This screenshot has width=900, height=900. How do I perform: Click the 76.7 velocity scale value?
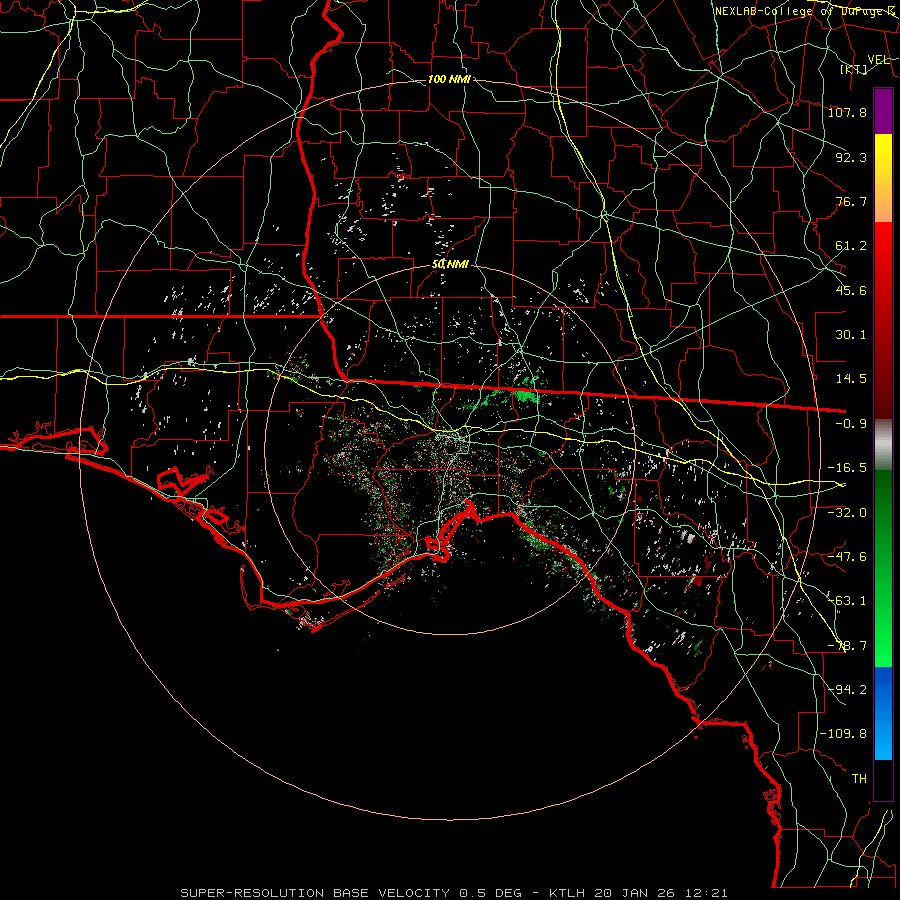[x=851, y=201]
